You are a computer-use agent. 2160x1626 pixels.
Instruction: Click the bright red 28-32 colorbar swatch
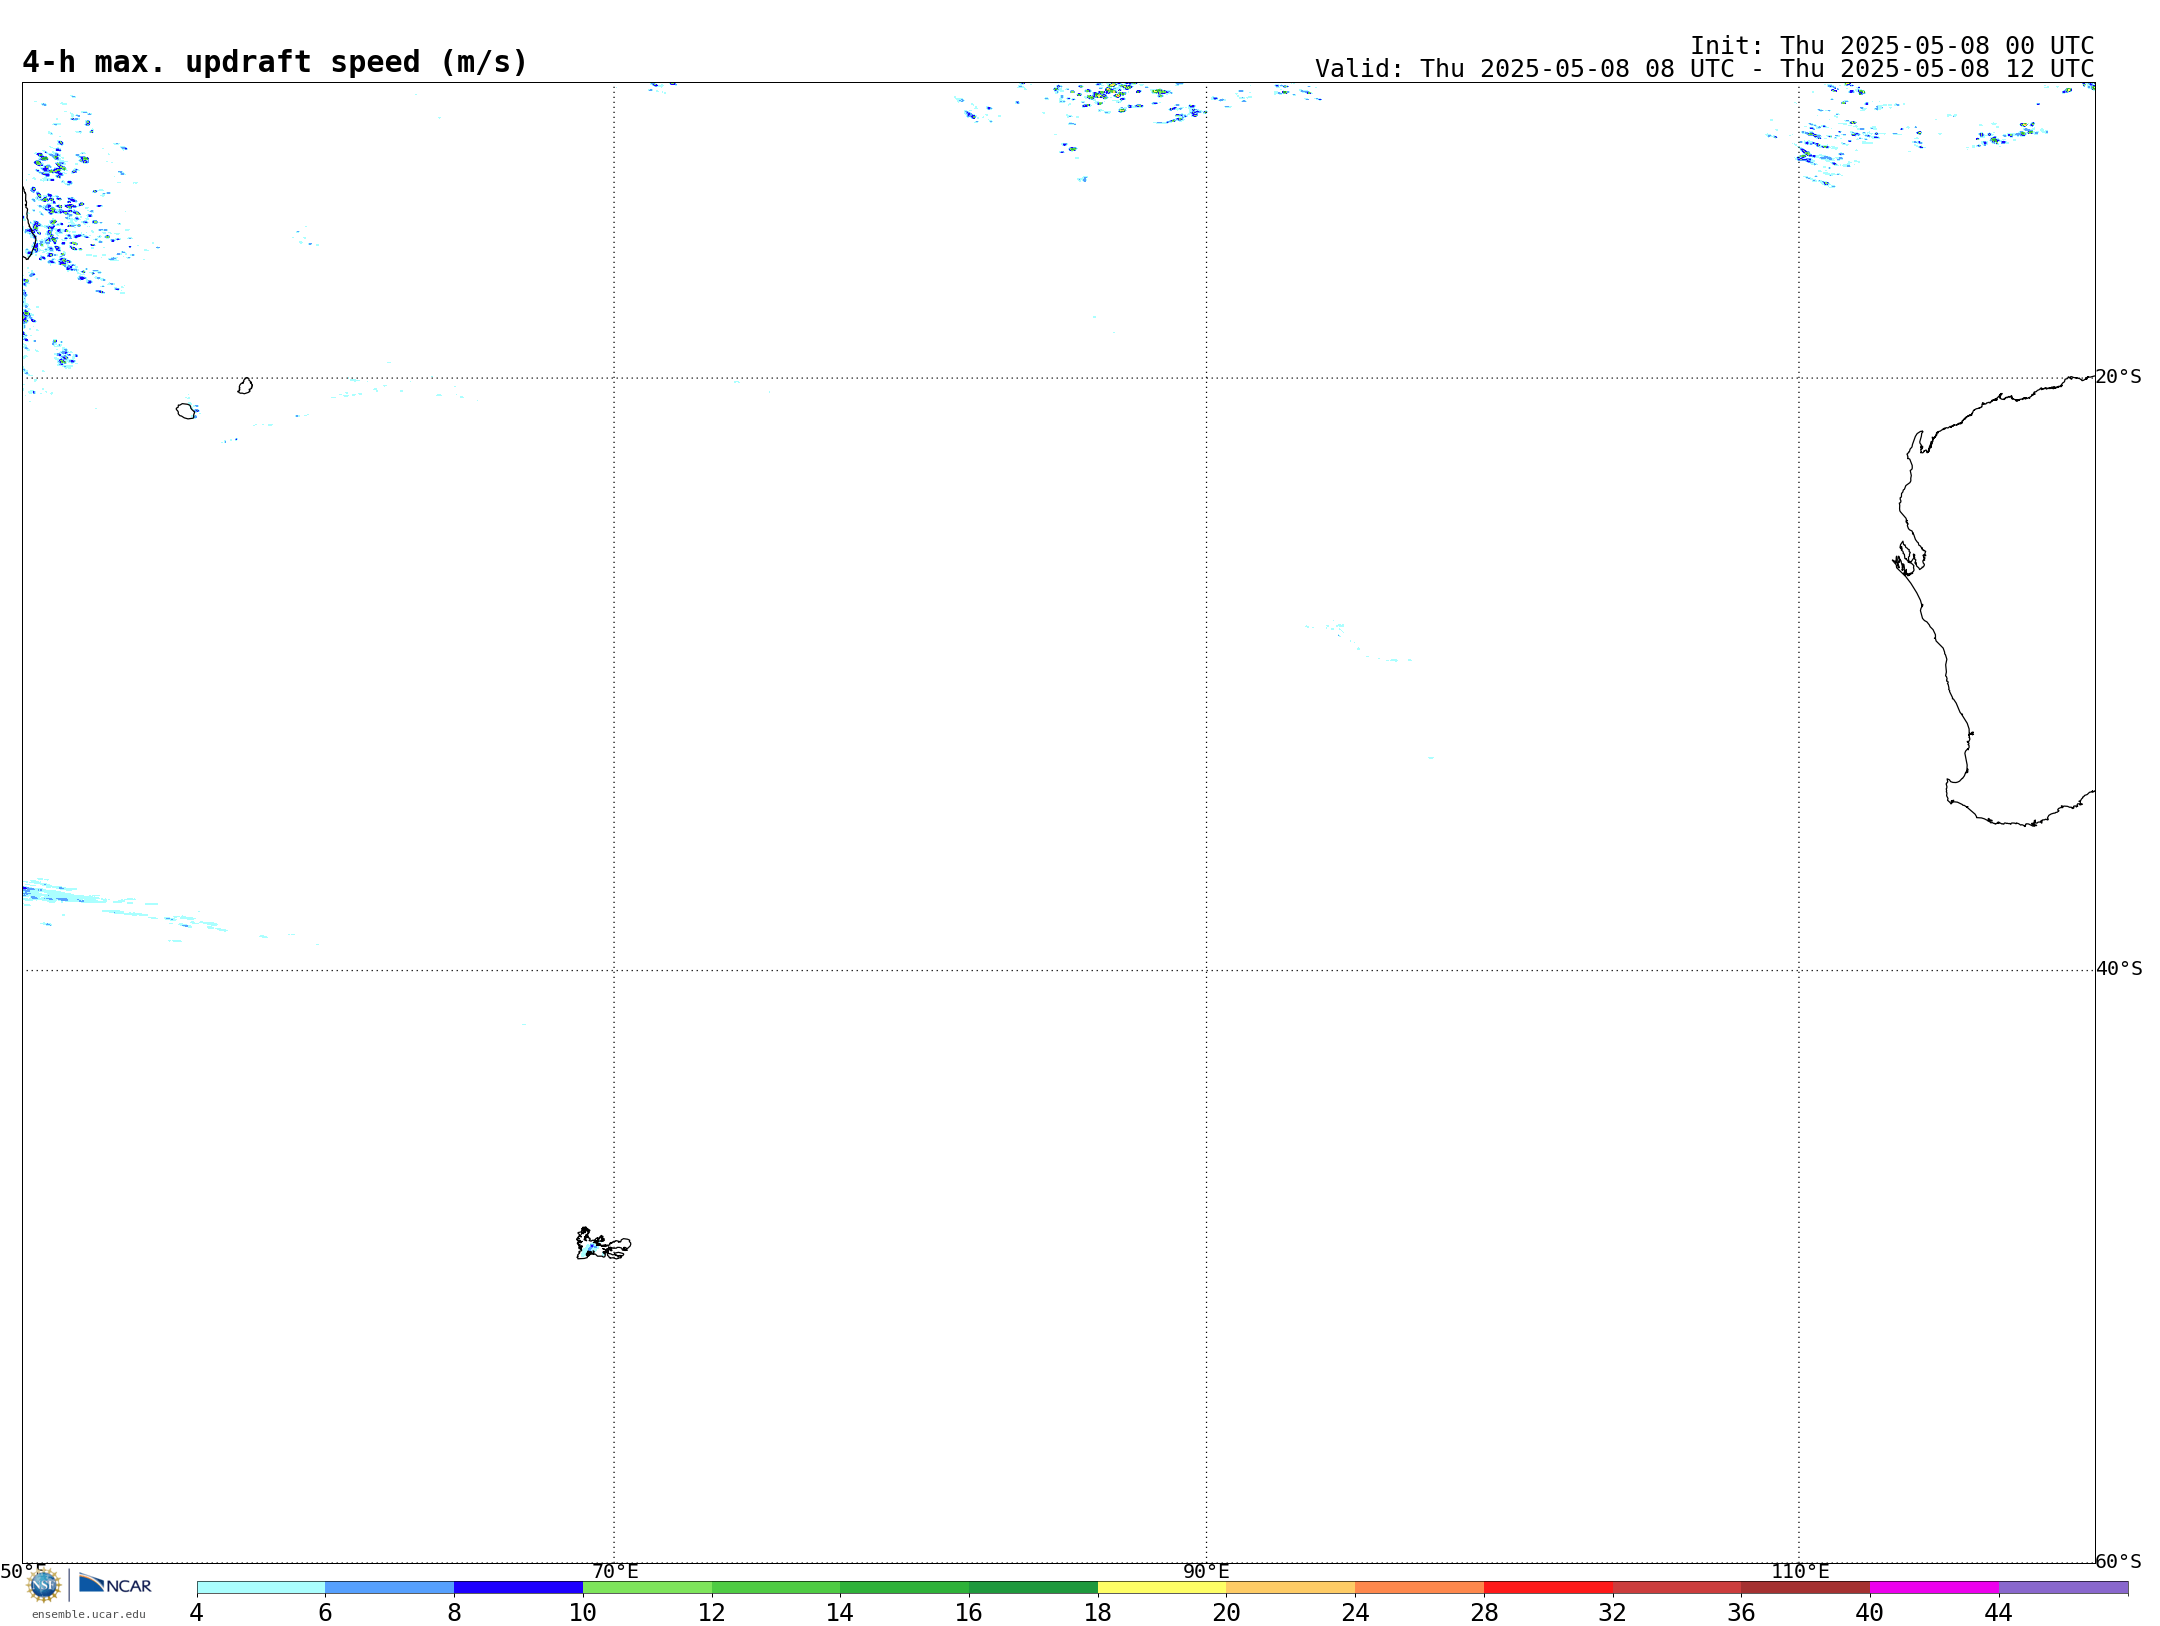(1548, 1587)
